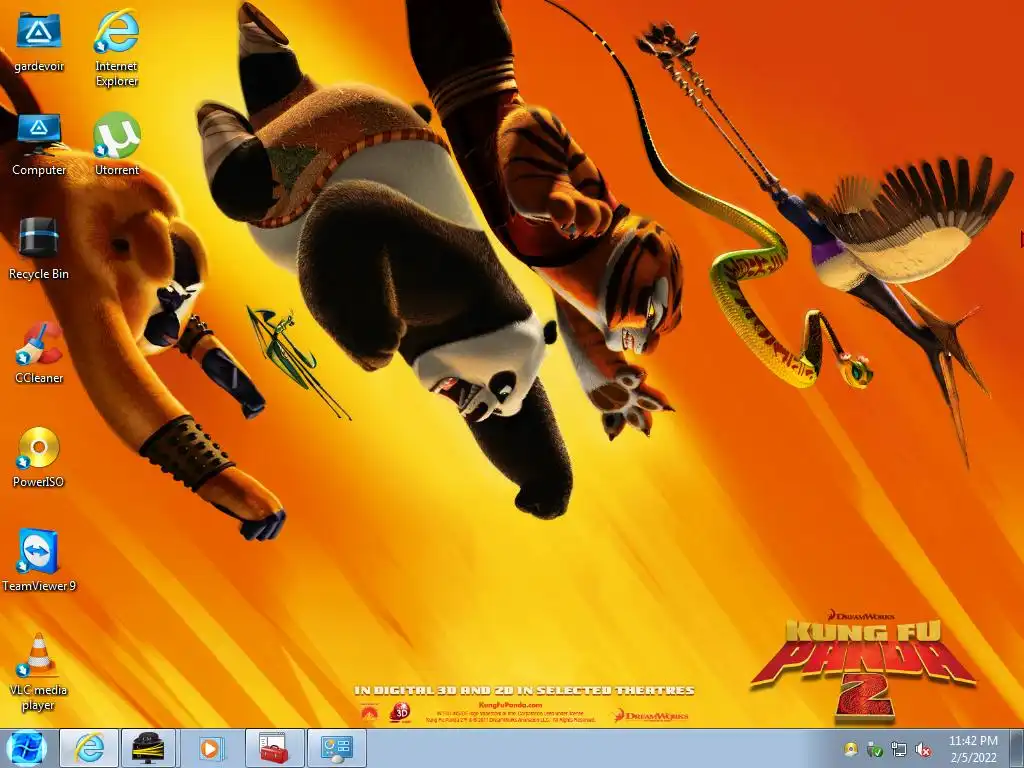Open Windows Media Player from taskbar
The width and height of the screenshot is (1024, 768).
coord(210,748)
